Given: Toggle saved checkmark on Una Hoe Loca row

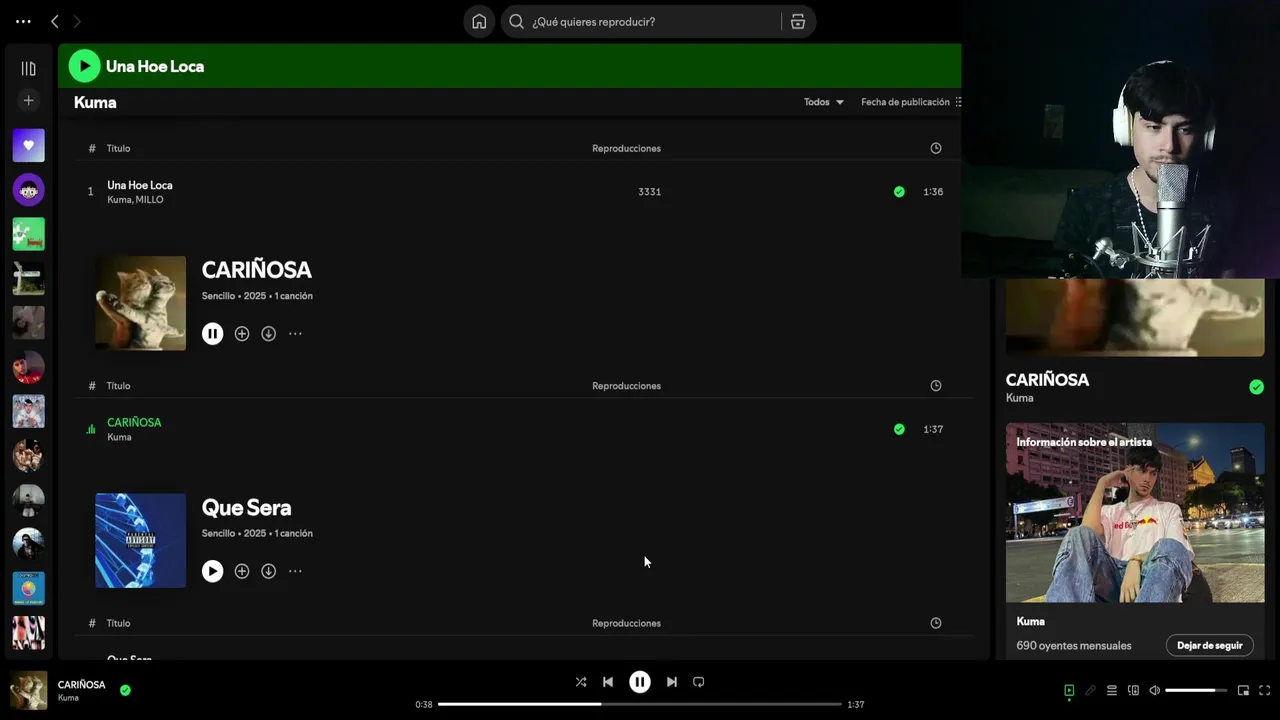Looking at the screenshot, I should pyautogui.click(x=899, y=192).
